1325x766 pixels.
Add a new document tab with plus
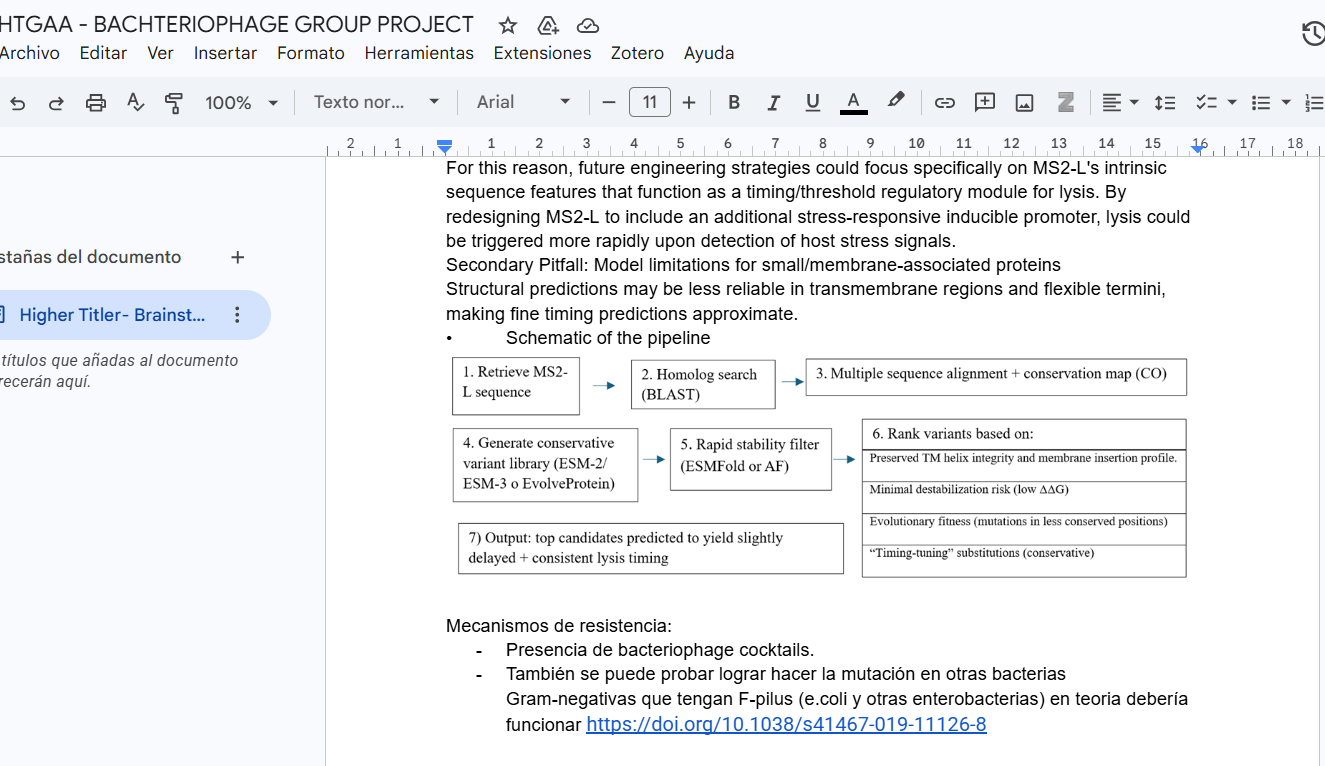[237, 257]
